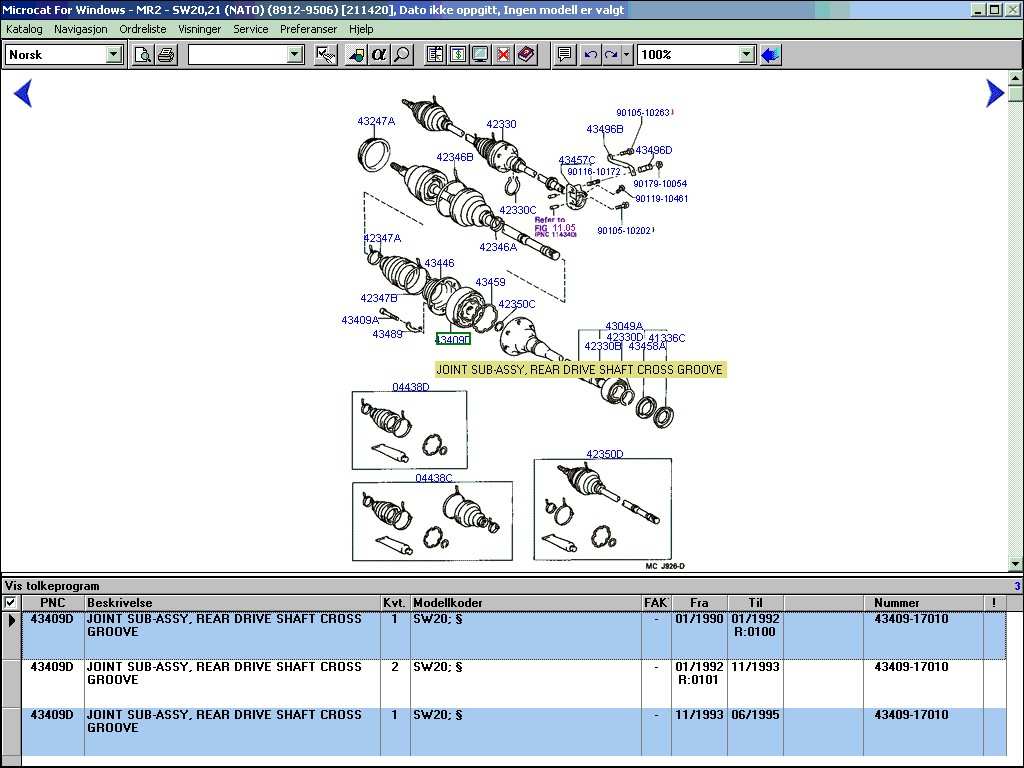Screen dimensions: 1024x768
Task: Click the magnifying glass search icon
Action: coord(402,55)
